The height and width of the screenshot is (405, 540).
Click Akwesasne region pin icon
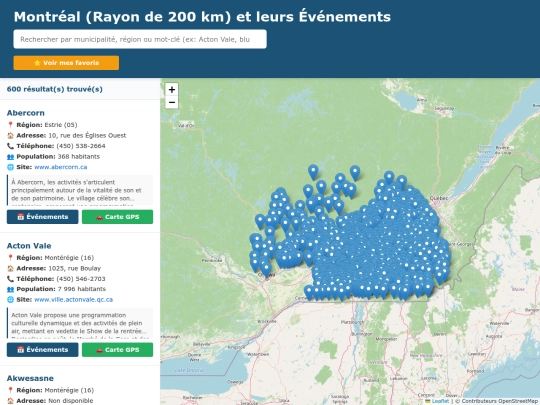pos(10,390)
